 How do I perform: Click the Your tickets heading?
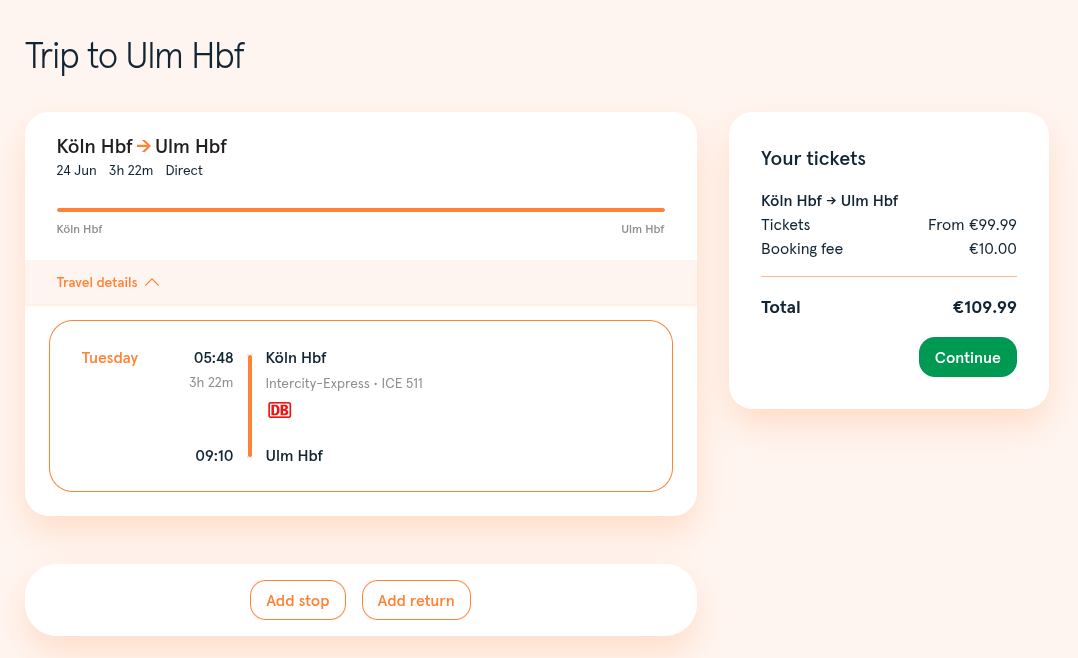[x=813, y=159]
